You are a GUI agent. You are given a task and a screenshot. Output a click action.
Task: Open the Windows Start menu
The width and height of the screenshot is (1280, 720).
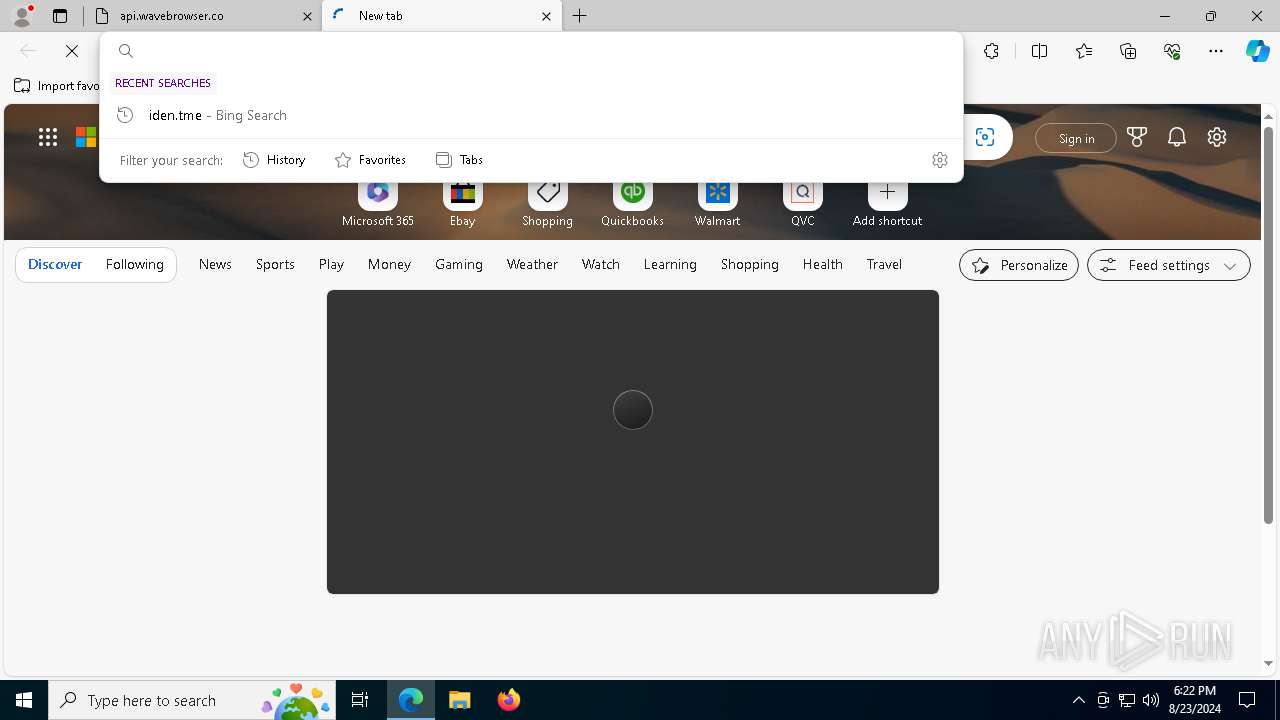pos(24,700)
